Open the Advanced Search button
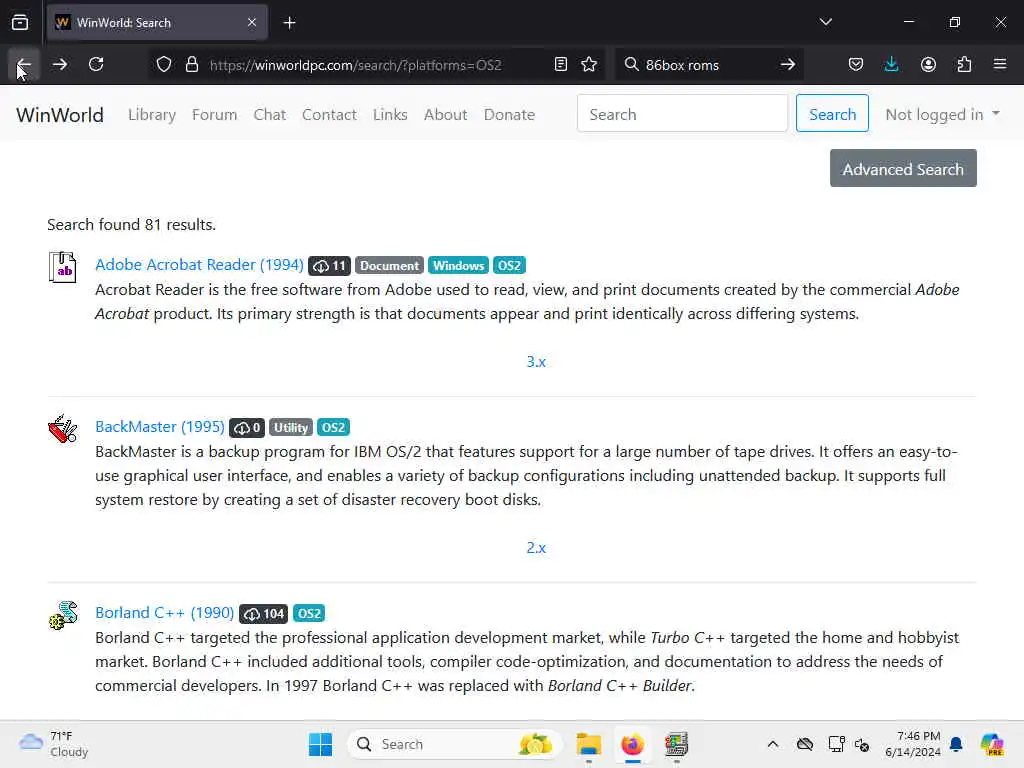Image resolution: width=1024 pixels, height=768 pixels. (x=903, y=168)
